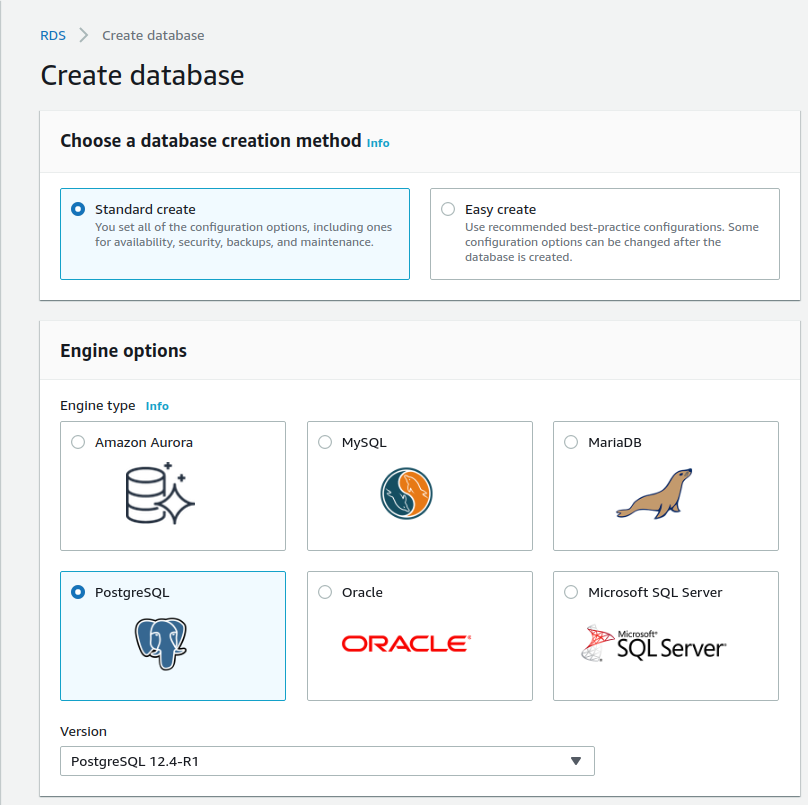Click the red Oracle logo
808x805 pixels.
tap(406, 644)
